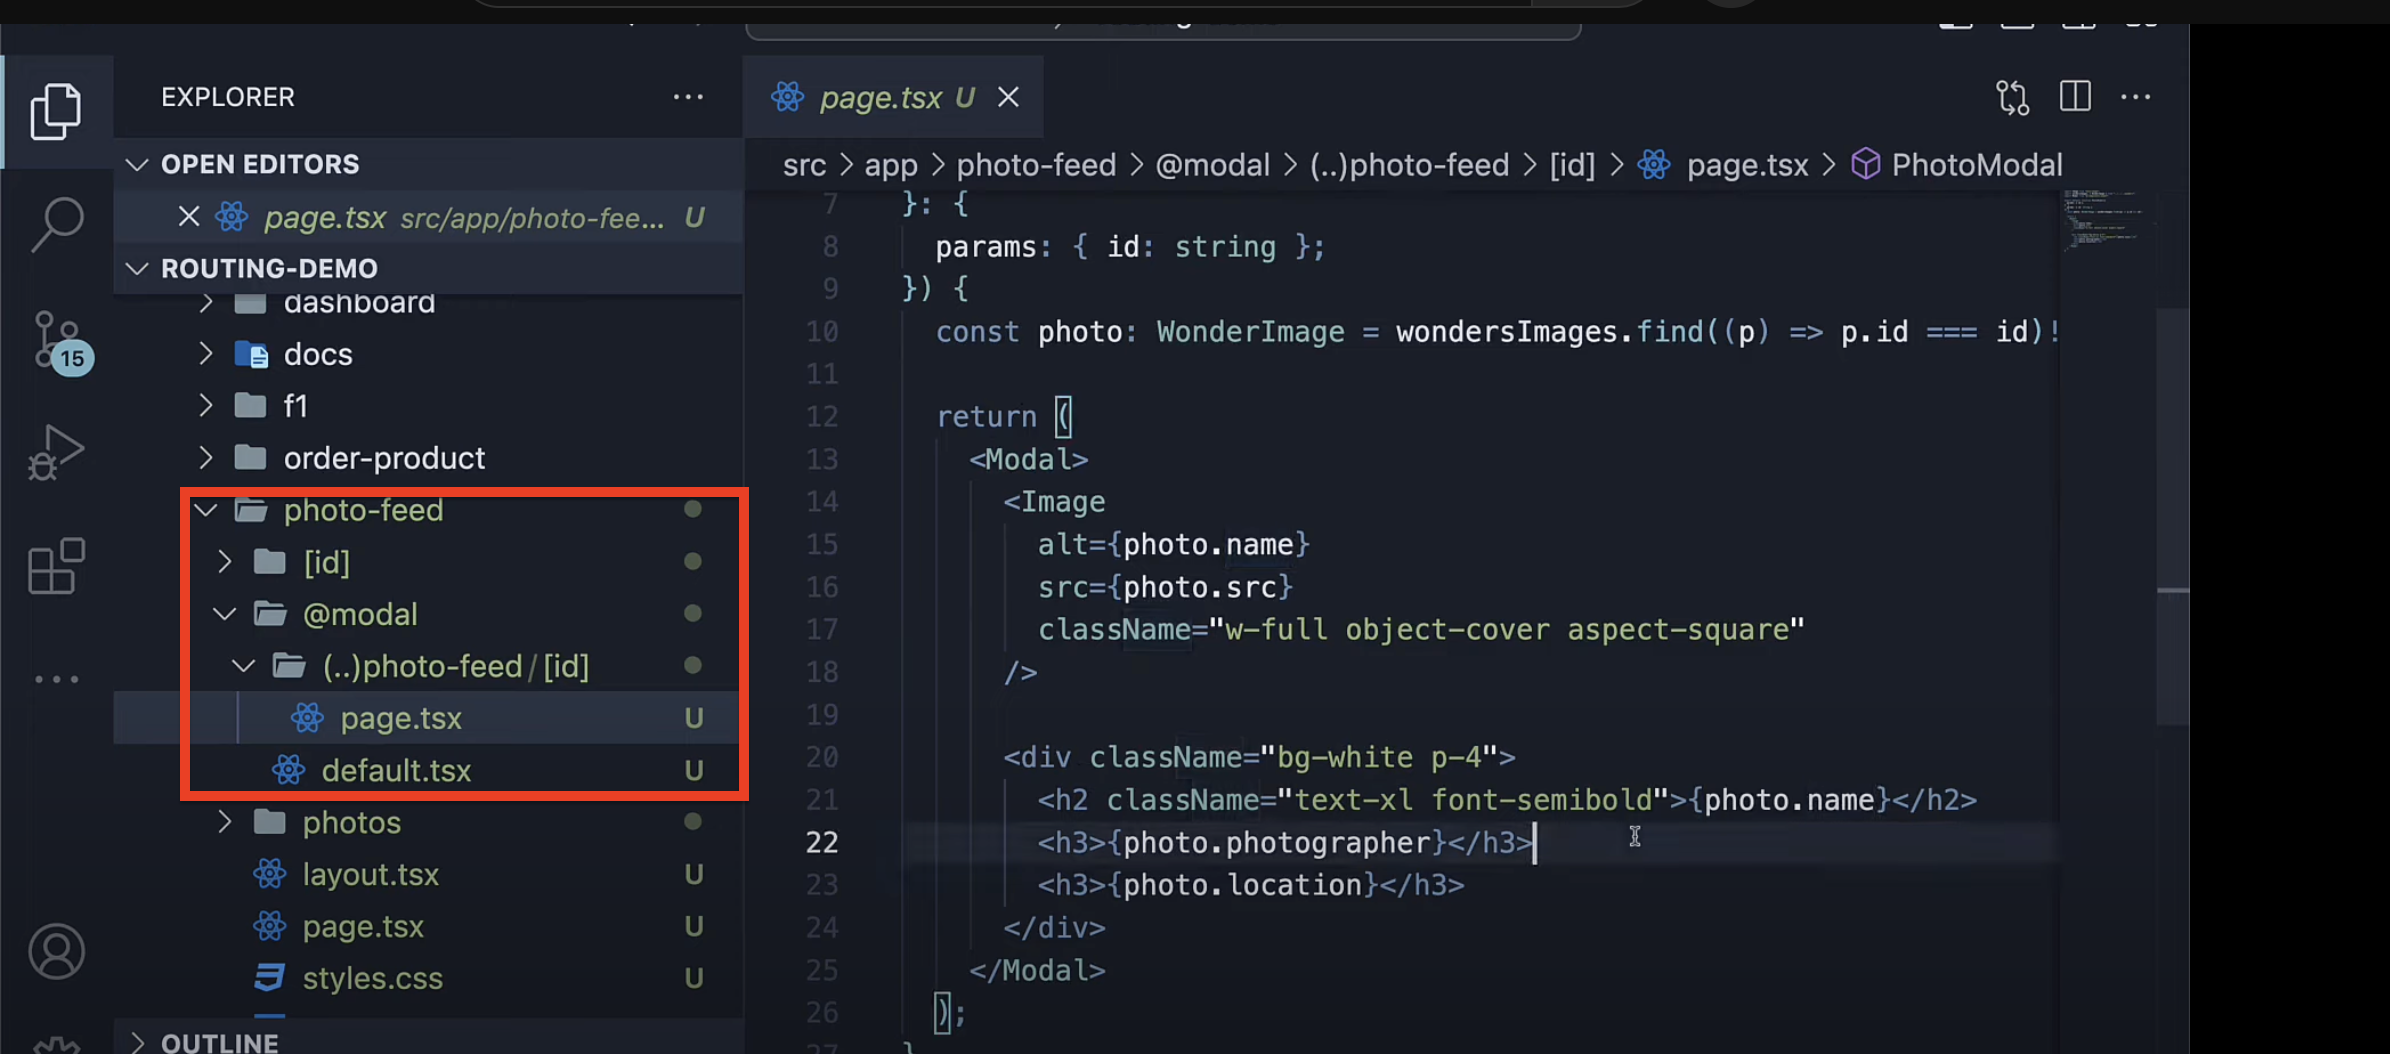The width and height of the screenshot is (2390, 1054).
Task: Open the Extensions view
Action: click(x=56, y=567)
